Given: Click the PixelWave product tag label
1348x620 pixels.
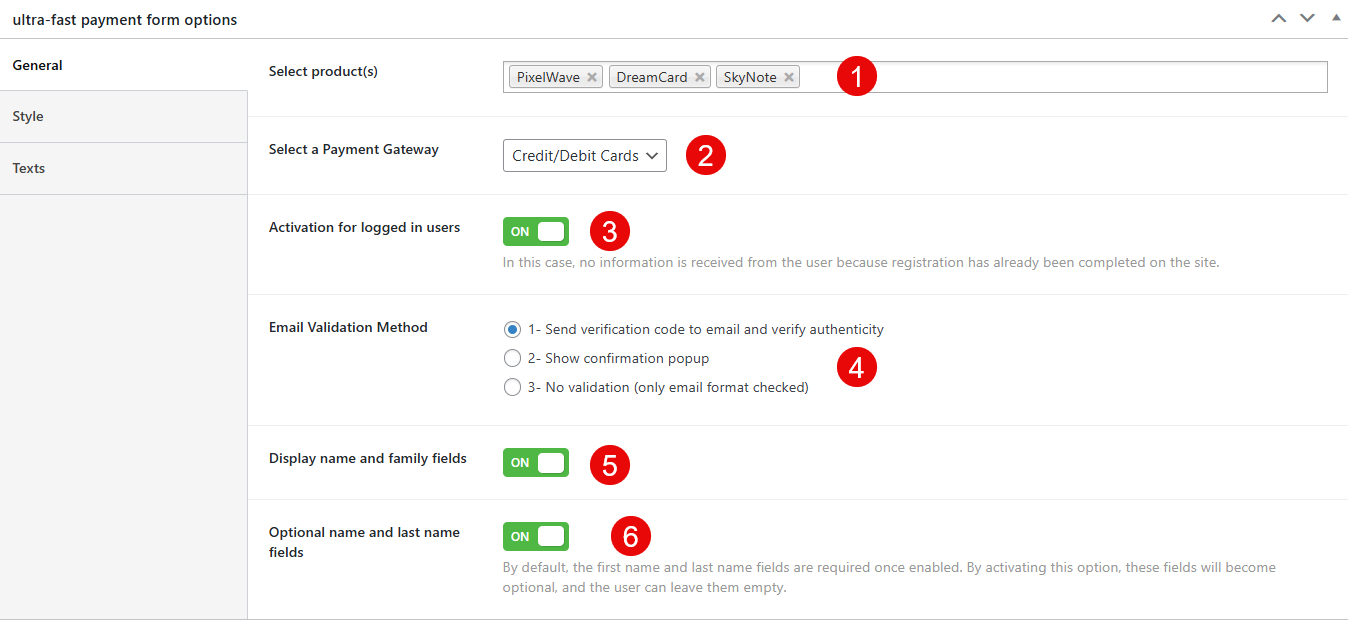Looking at the screenshot, I should pos(548,77).
